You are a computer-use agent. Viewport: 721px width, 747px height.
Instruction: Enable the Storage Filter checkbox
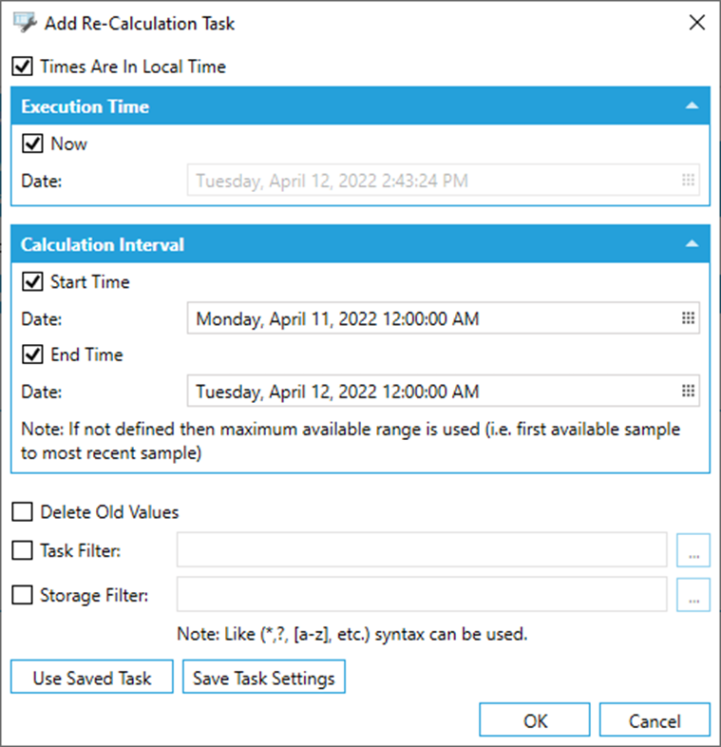pyautogui.click(x=22, y=595)
